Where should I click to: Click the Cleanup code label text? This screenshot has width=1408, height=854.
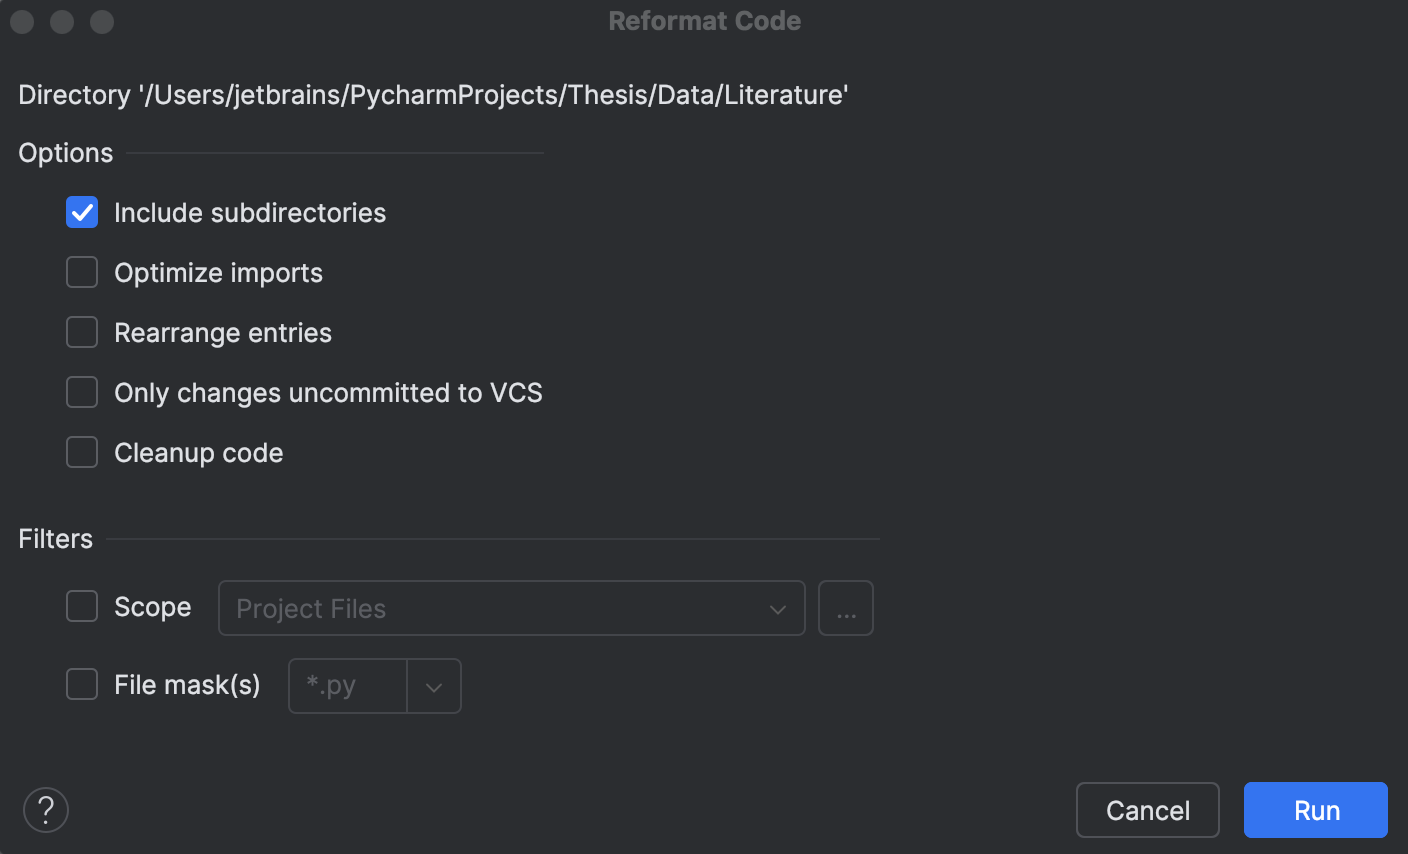(198, 453)
